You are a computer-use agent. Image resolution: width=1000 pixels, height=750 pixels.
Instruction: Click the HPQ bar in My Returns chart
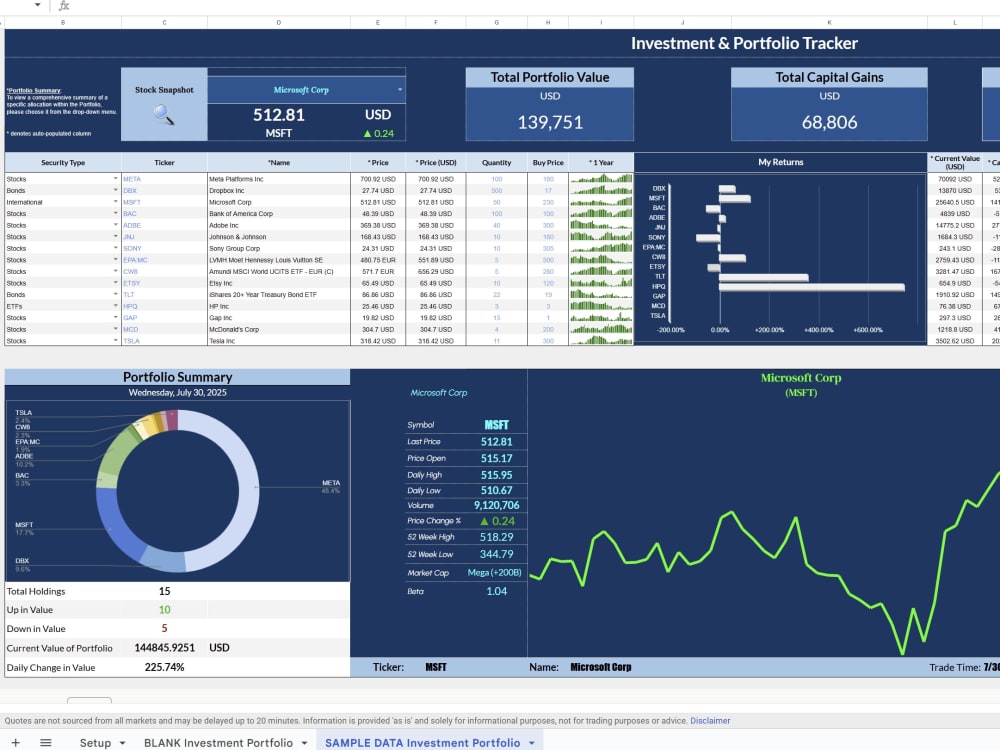(811, 287)
